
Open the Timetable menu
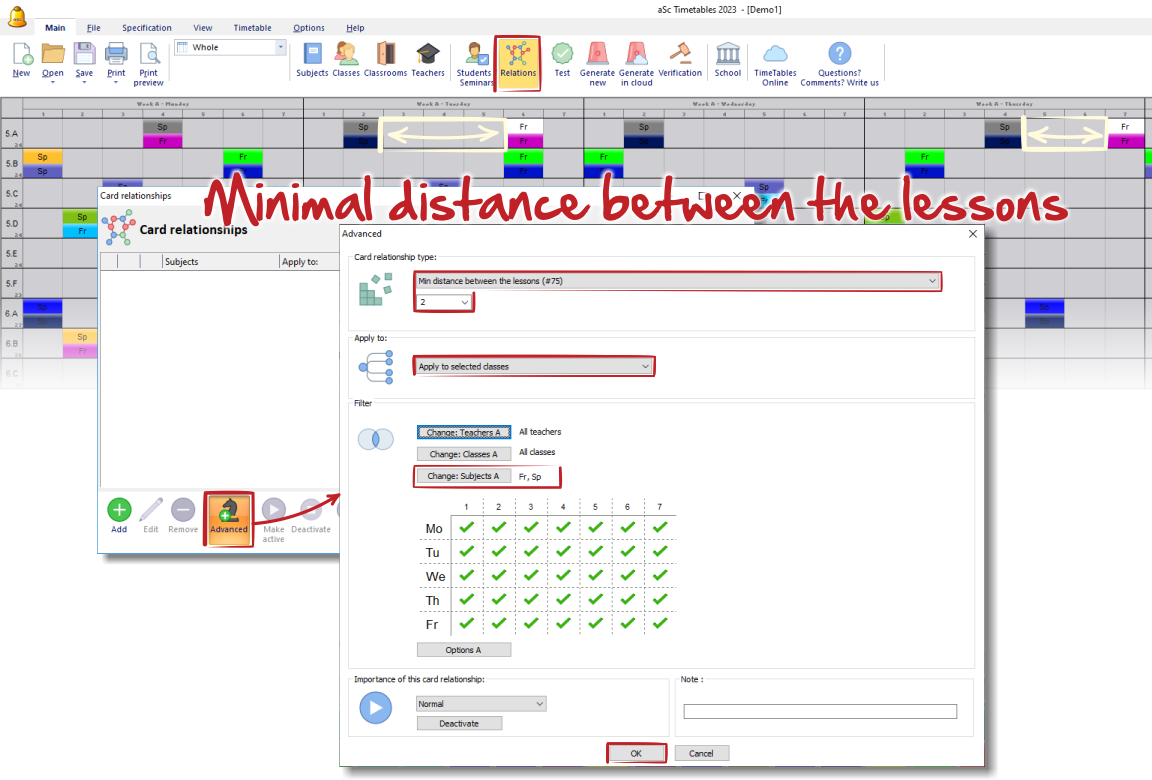click(x=253, y=28)
